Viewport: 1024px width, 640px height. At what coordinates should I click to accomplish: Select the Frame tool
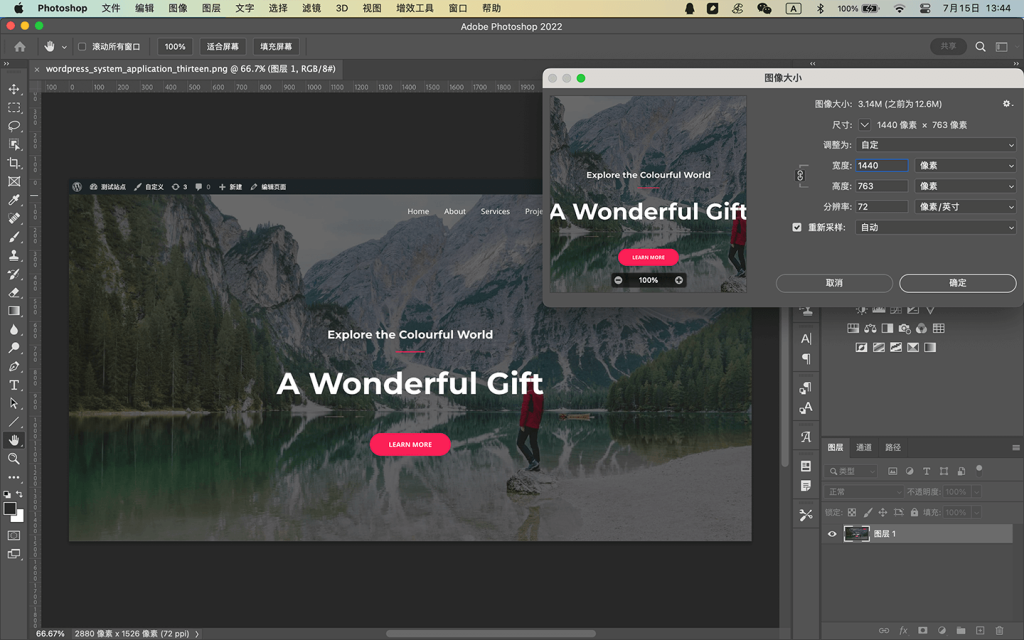[x=14, y=182]
